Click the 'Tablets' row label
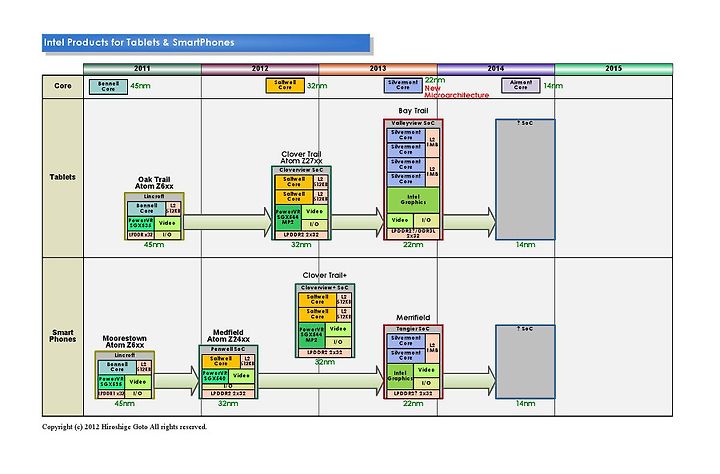The width and height of the screenshot is (720, 474). coord(63,177)
